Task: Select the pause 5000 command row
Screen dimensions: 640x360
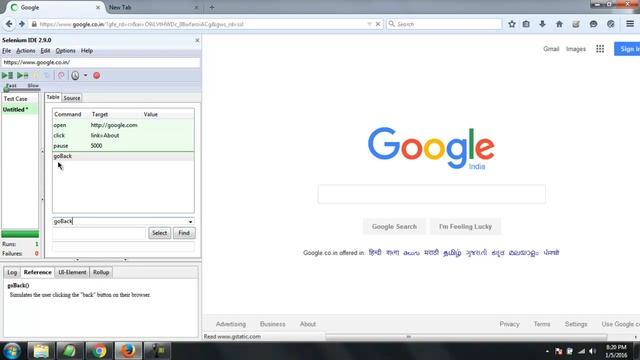Action: click(123, 146)
